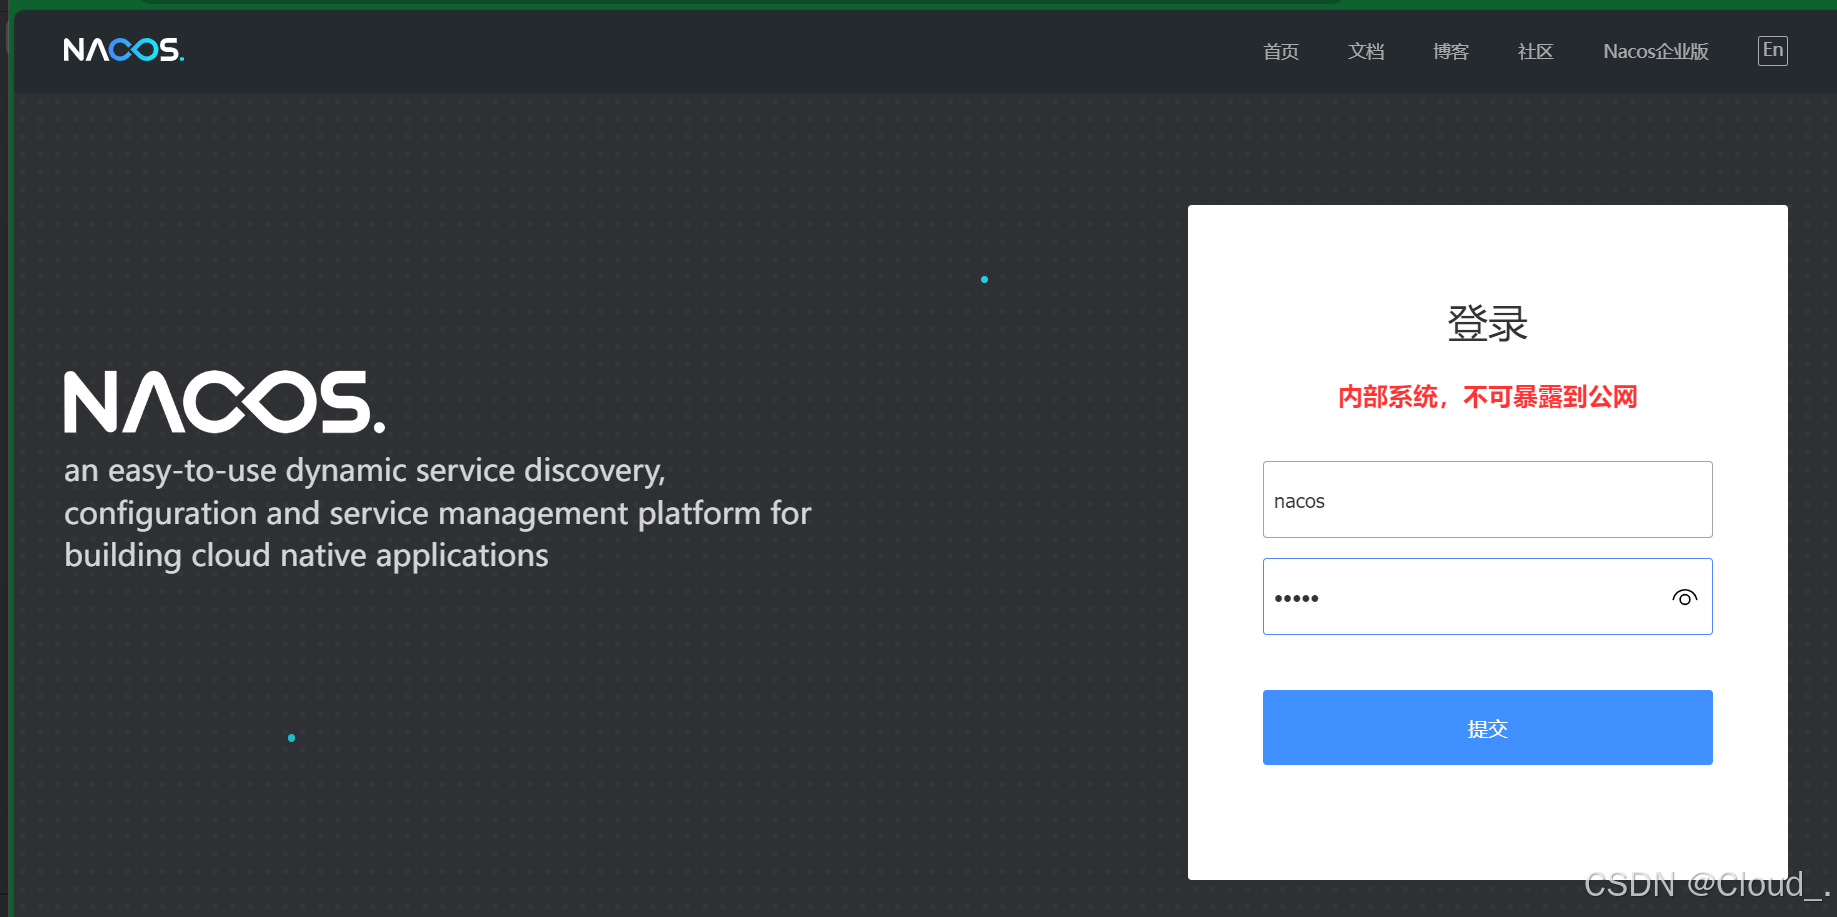
Task: Click the Nacos logo in the header
Action: tap(124, 50)
